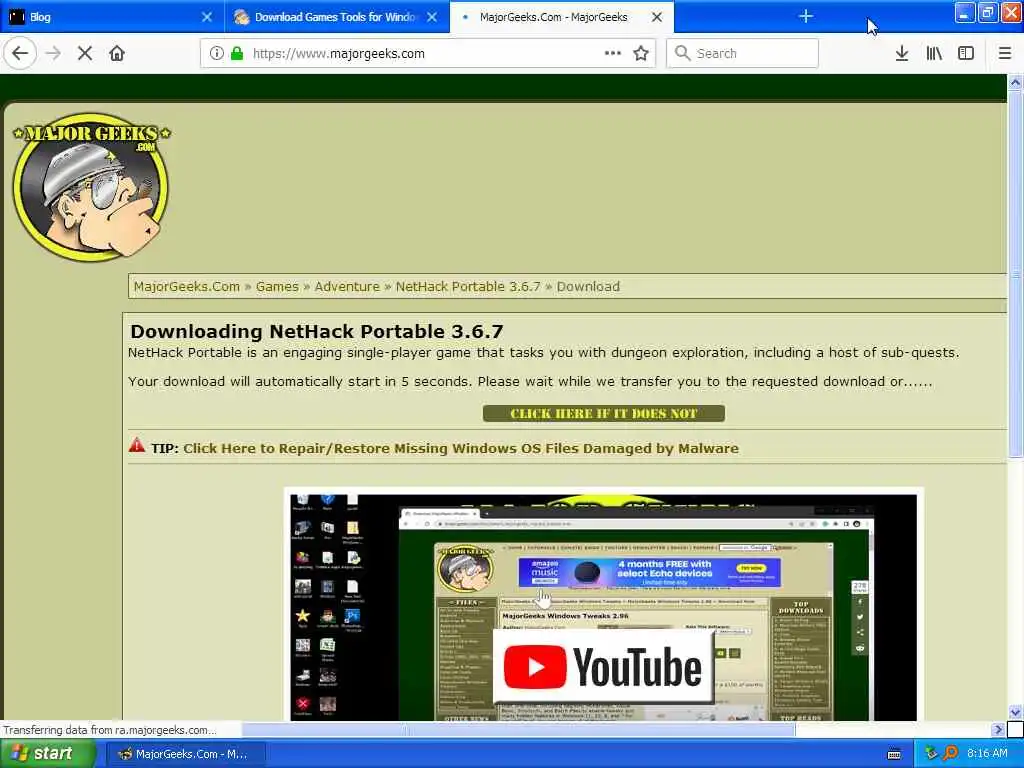
Task: Click the 'Download' breadcrumb text
Action: (x=588, y=287)
